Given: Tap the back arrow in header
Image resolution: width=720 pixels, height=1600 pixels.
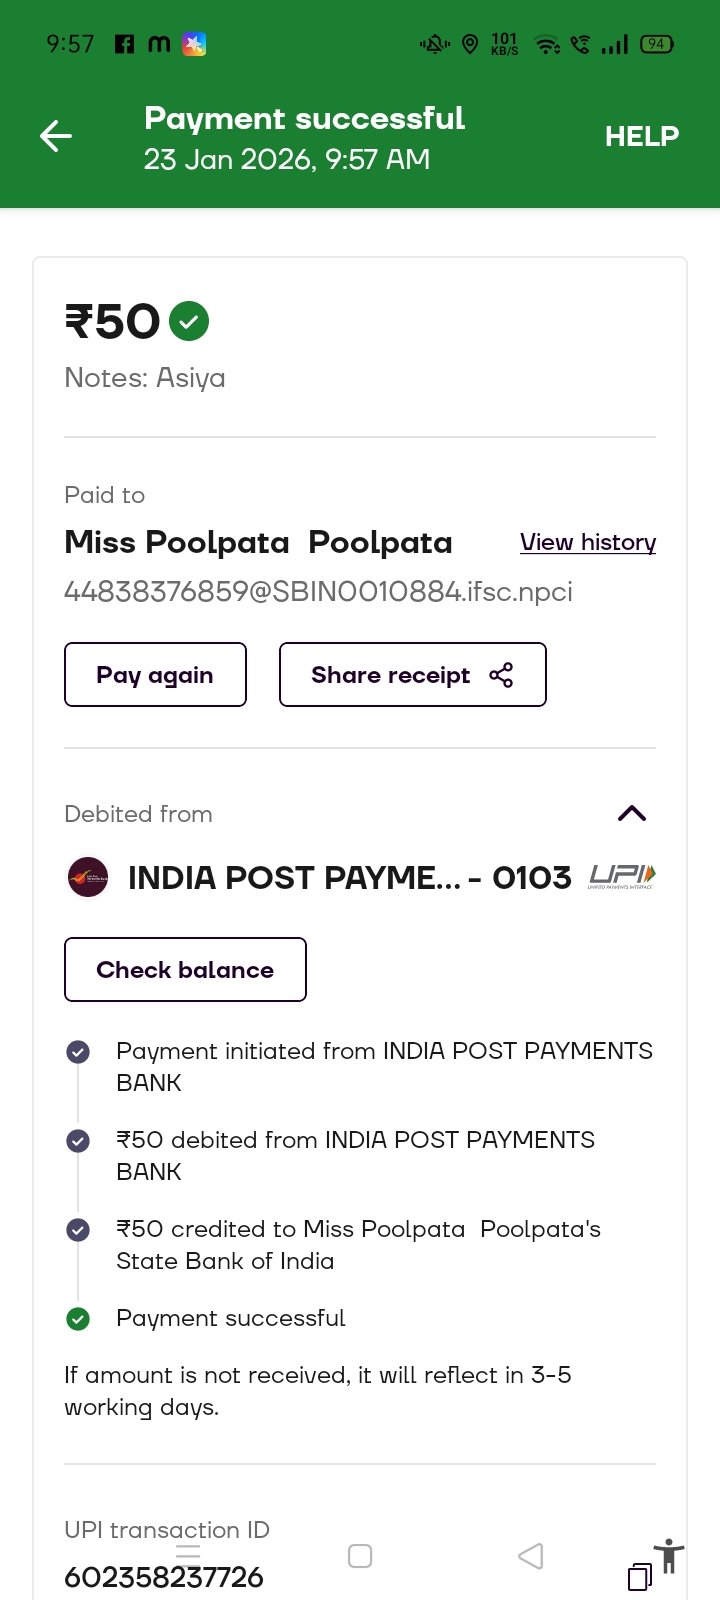Looking at the screenshot, I should [x=56, y=136].
